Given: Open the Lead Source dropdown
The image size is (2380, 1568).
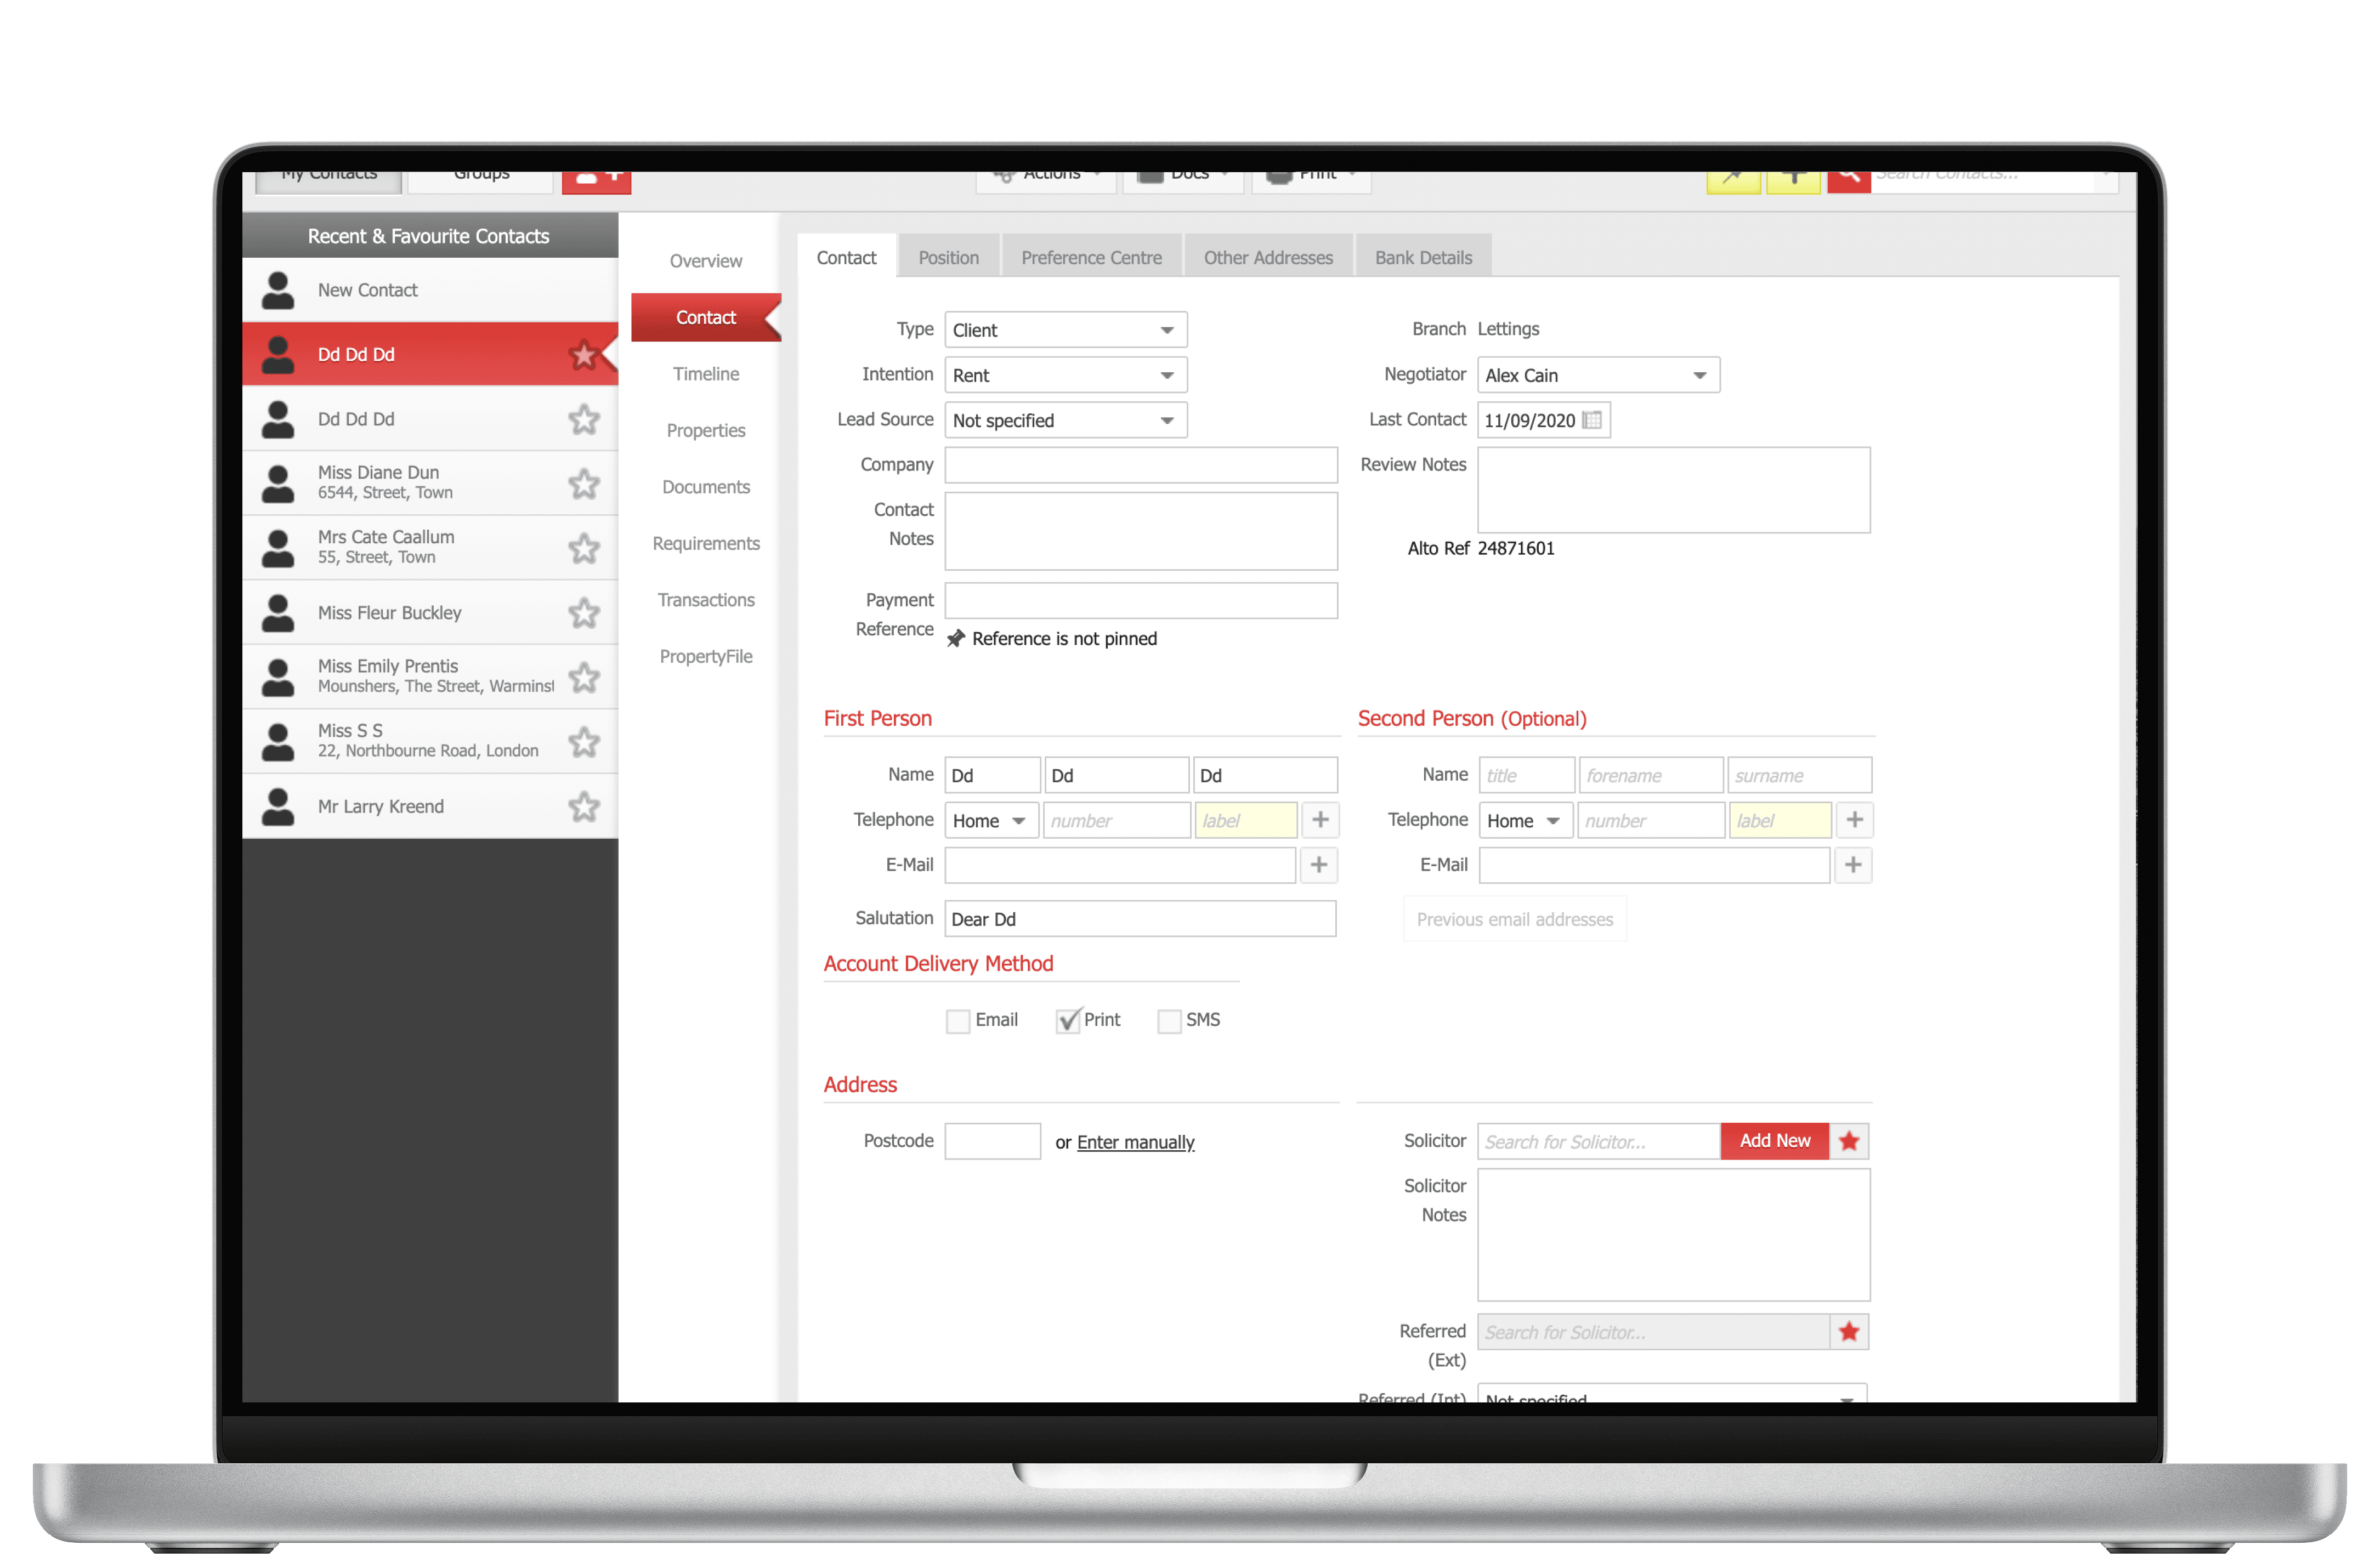Looking at the screenshot, I should 1065,421.
